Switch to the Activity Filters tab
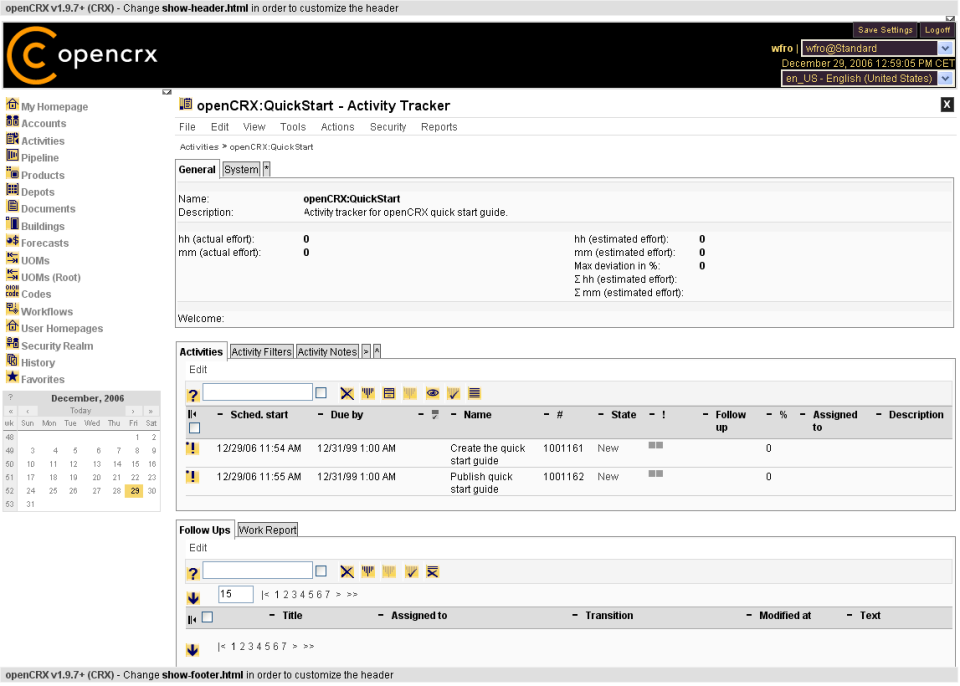Viewport: 960px width, 686px height. click(261, 352)
